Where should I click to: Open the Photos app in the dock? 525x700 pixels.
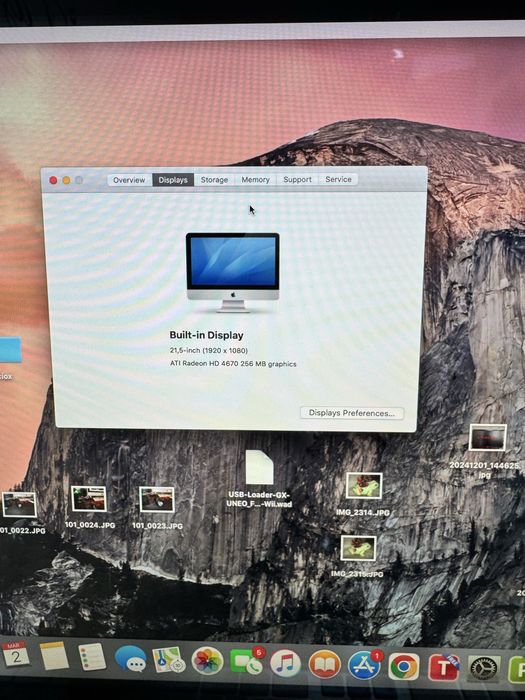tap(207, 661)
